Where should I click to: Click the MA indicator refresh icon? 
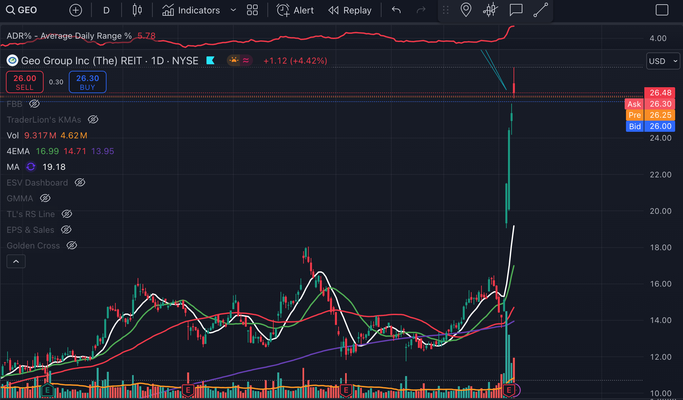30,167
